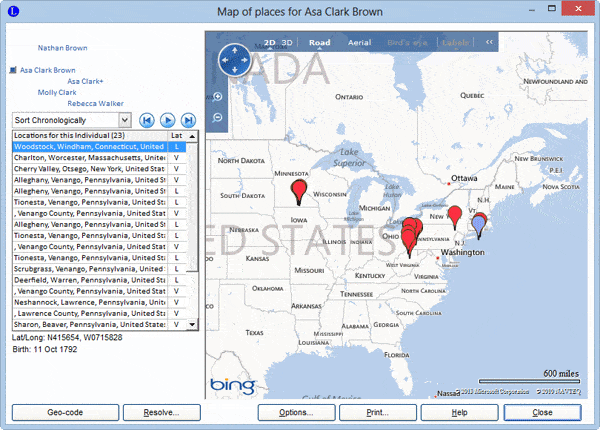Jump to last location playback button
600x430 pixels.
pos(188,120)
